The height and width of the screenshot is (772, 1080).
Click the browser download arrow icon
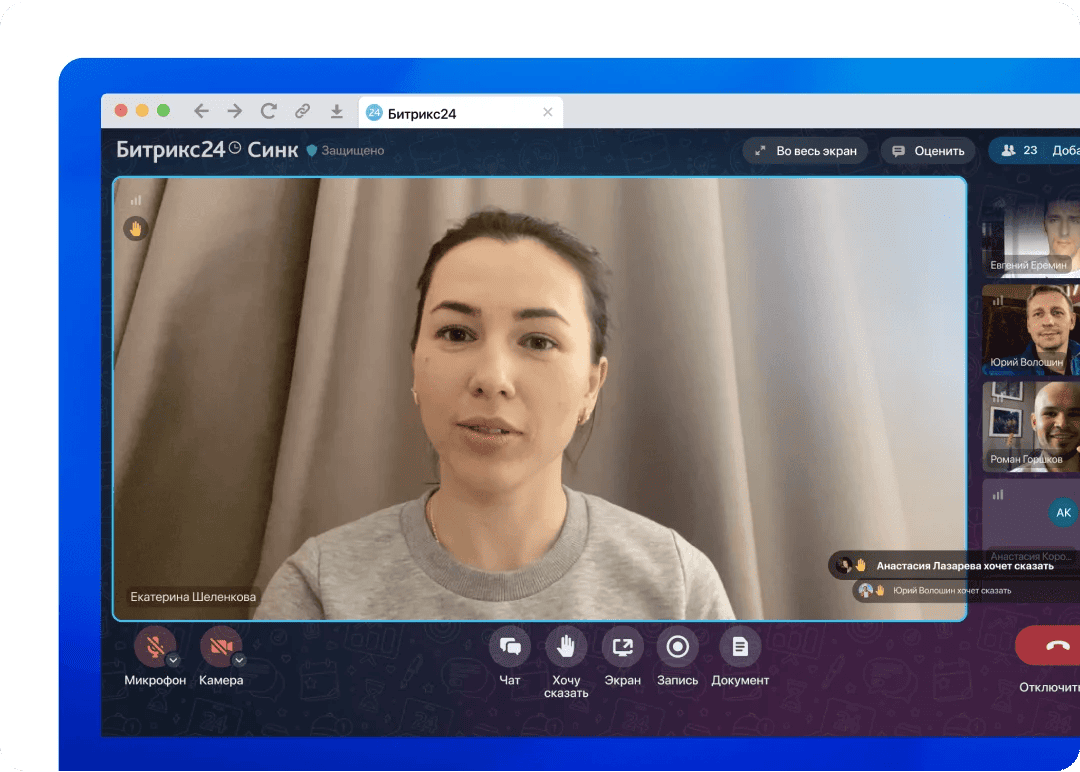(x=336, y=111)
